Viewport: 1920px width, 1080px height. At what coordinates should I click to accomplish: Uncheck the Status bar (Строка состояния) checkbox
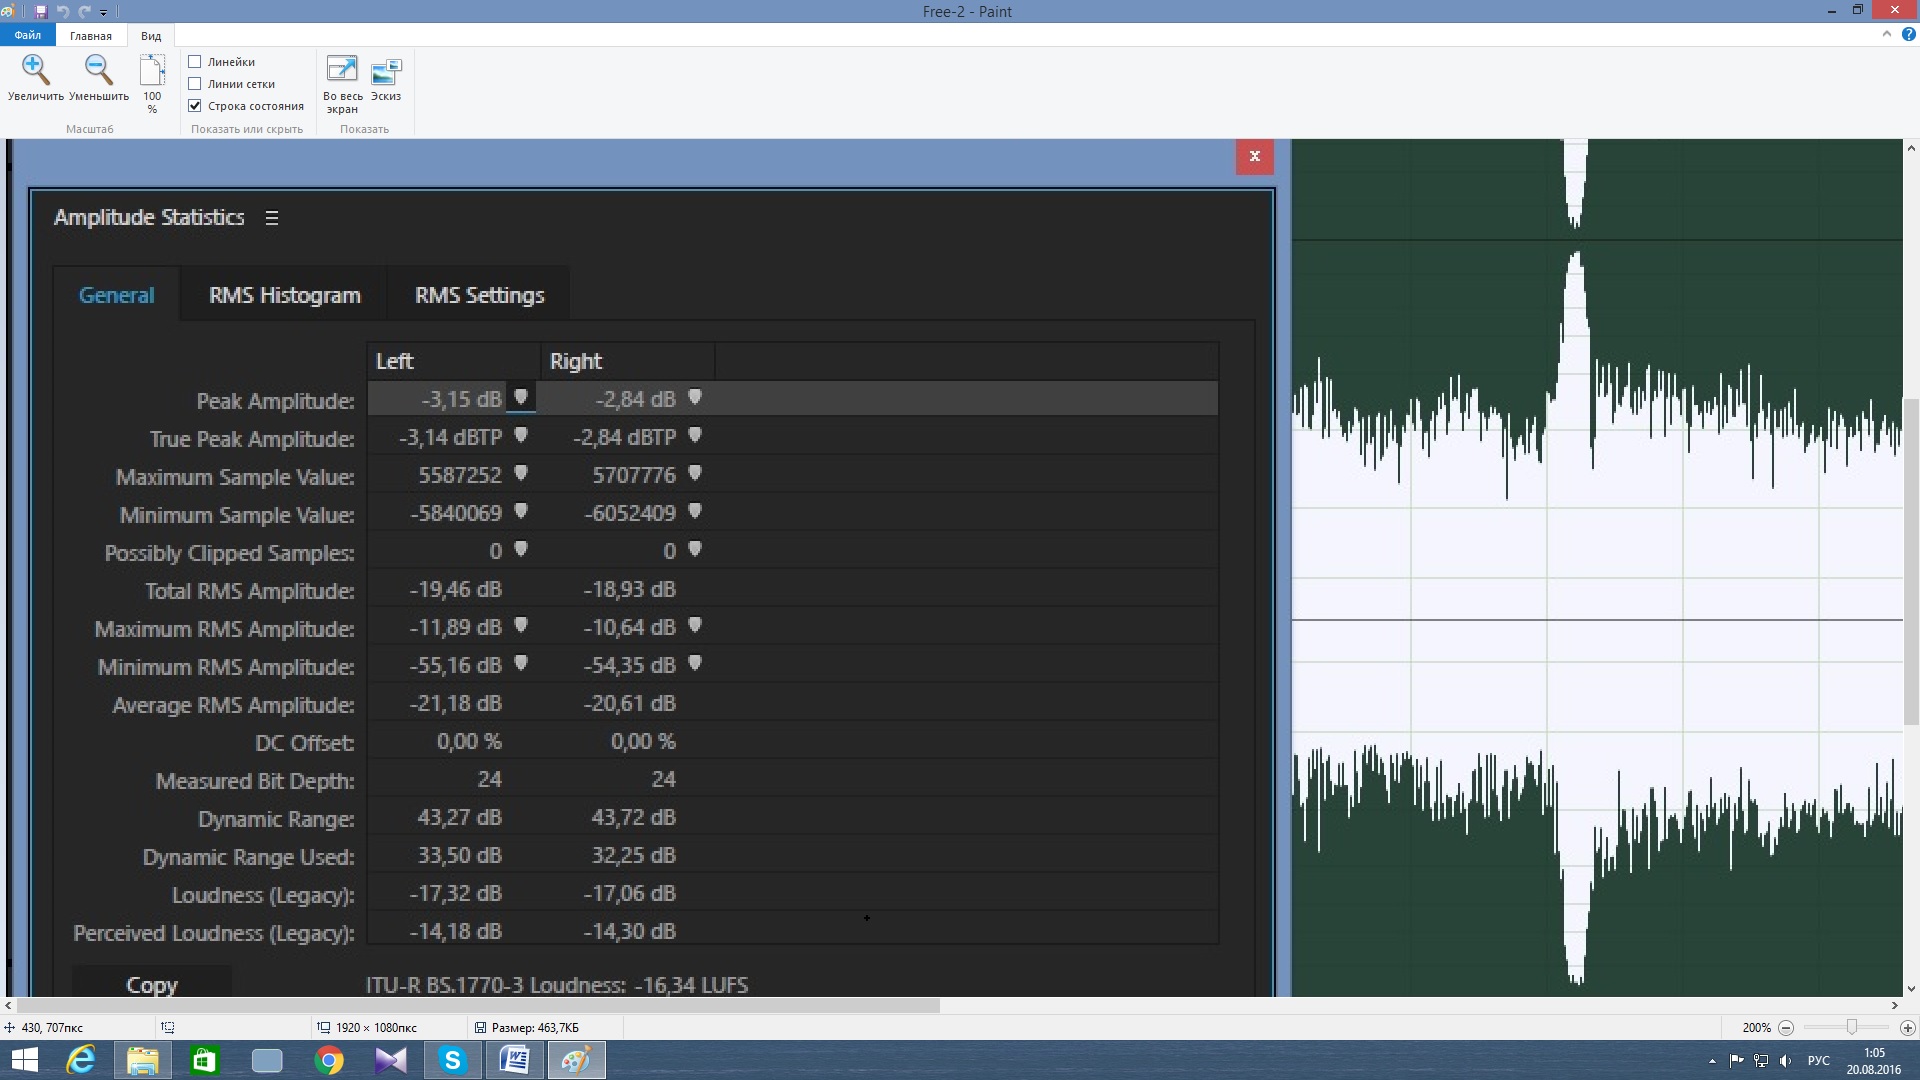point(195,106)
